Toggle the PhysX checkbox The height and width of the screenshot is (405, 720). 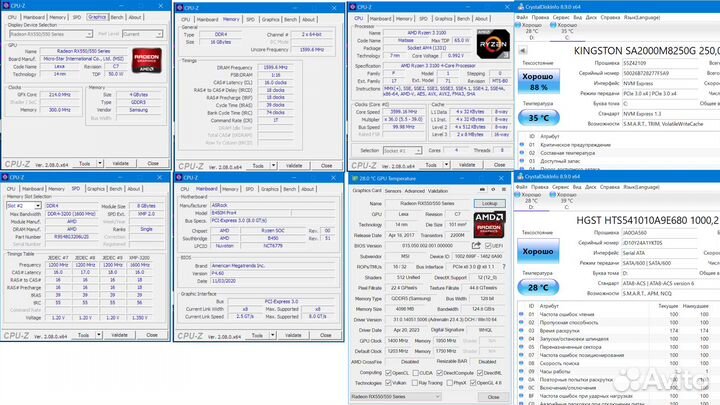(x=450, y=382)
